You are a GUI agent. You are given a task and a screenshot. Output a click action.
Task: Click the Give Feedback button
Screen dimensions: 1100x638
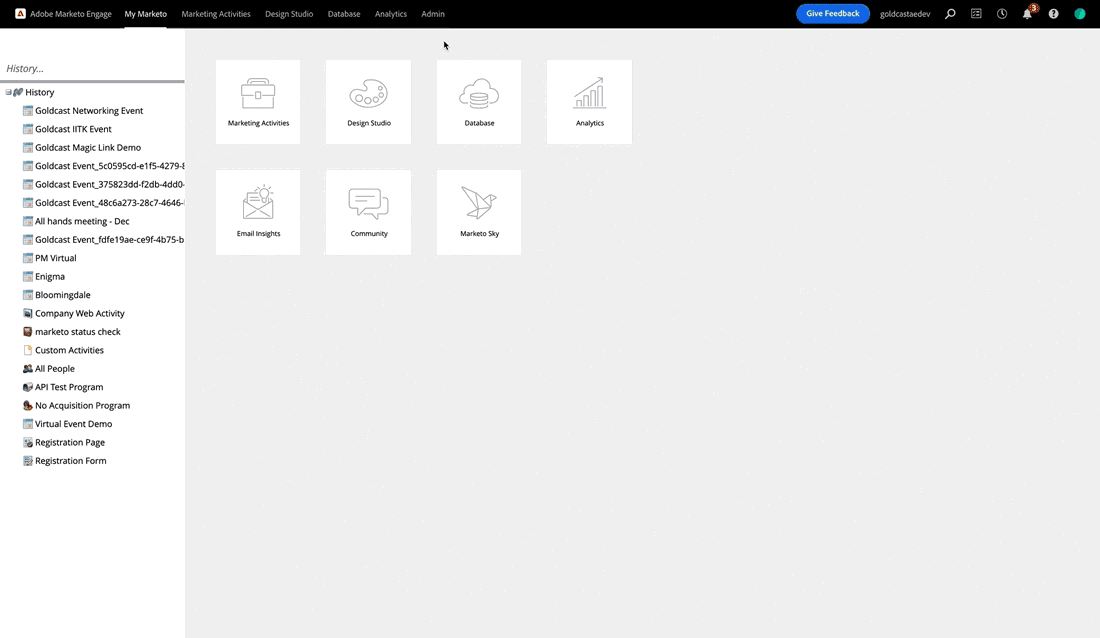pyautogui.click(x=833, y=13)
